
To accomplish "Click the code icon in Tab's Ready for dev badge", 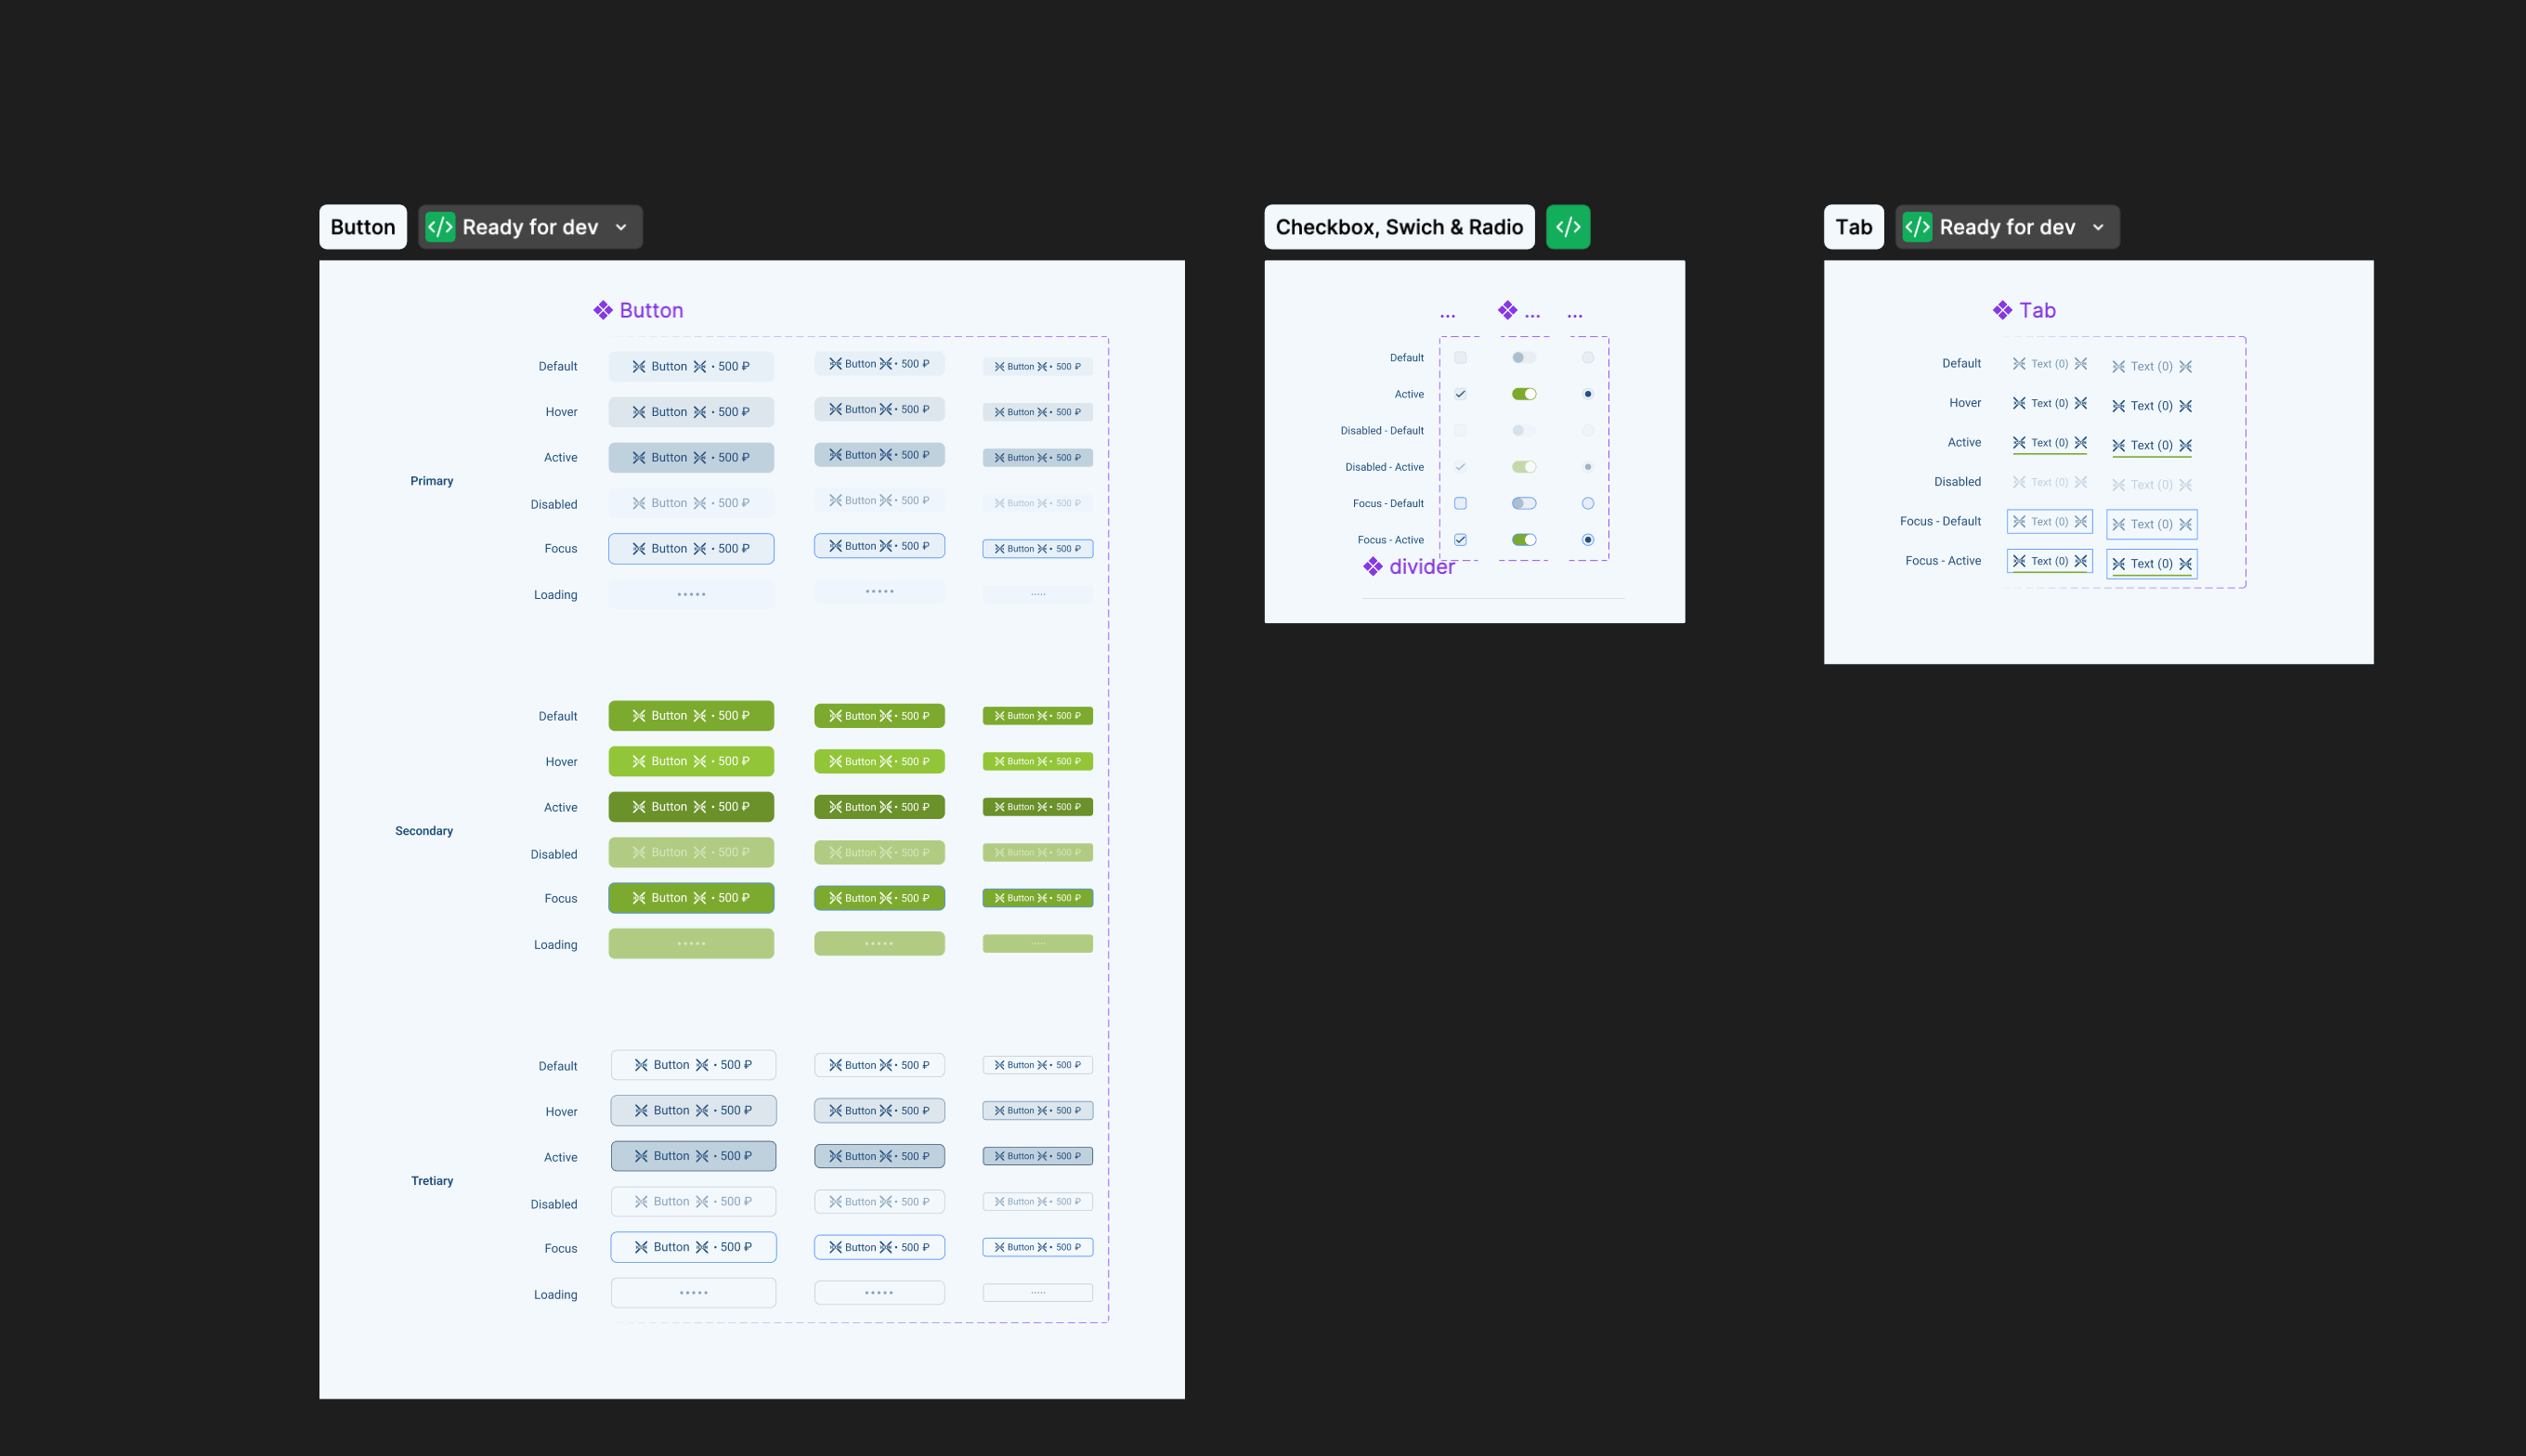I will 1917,227.
